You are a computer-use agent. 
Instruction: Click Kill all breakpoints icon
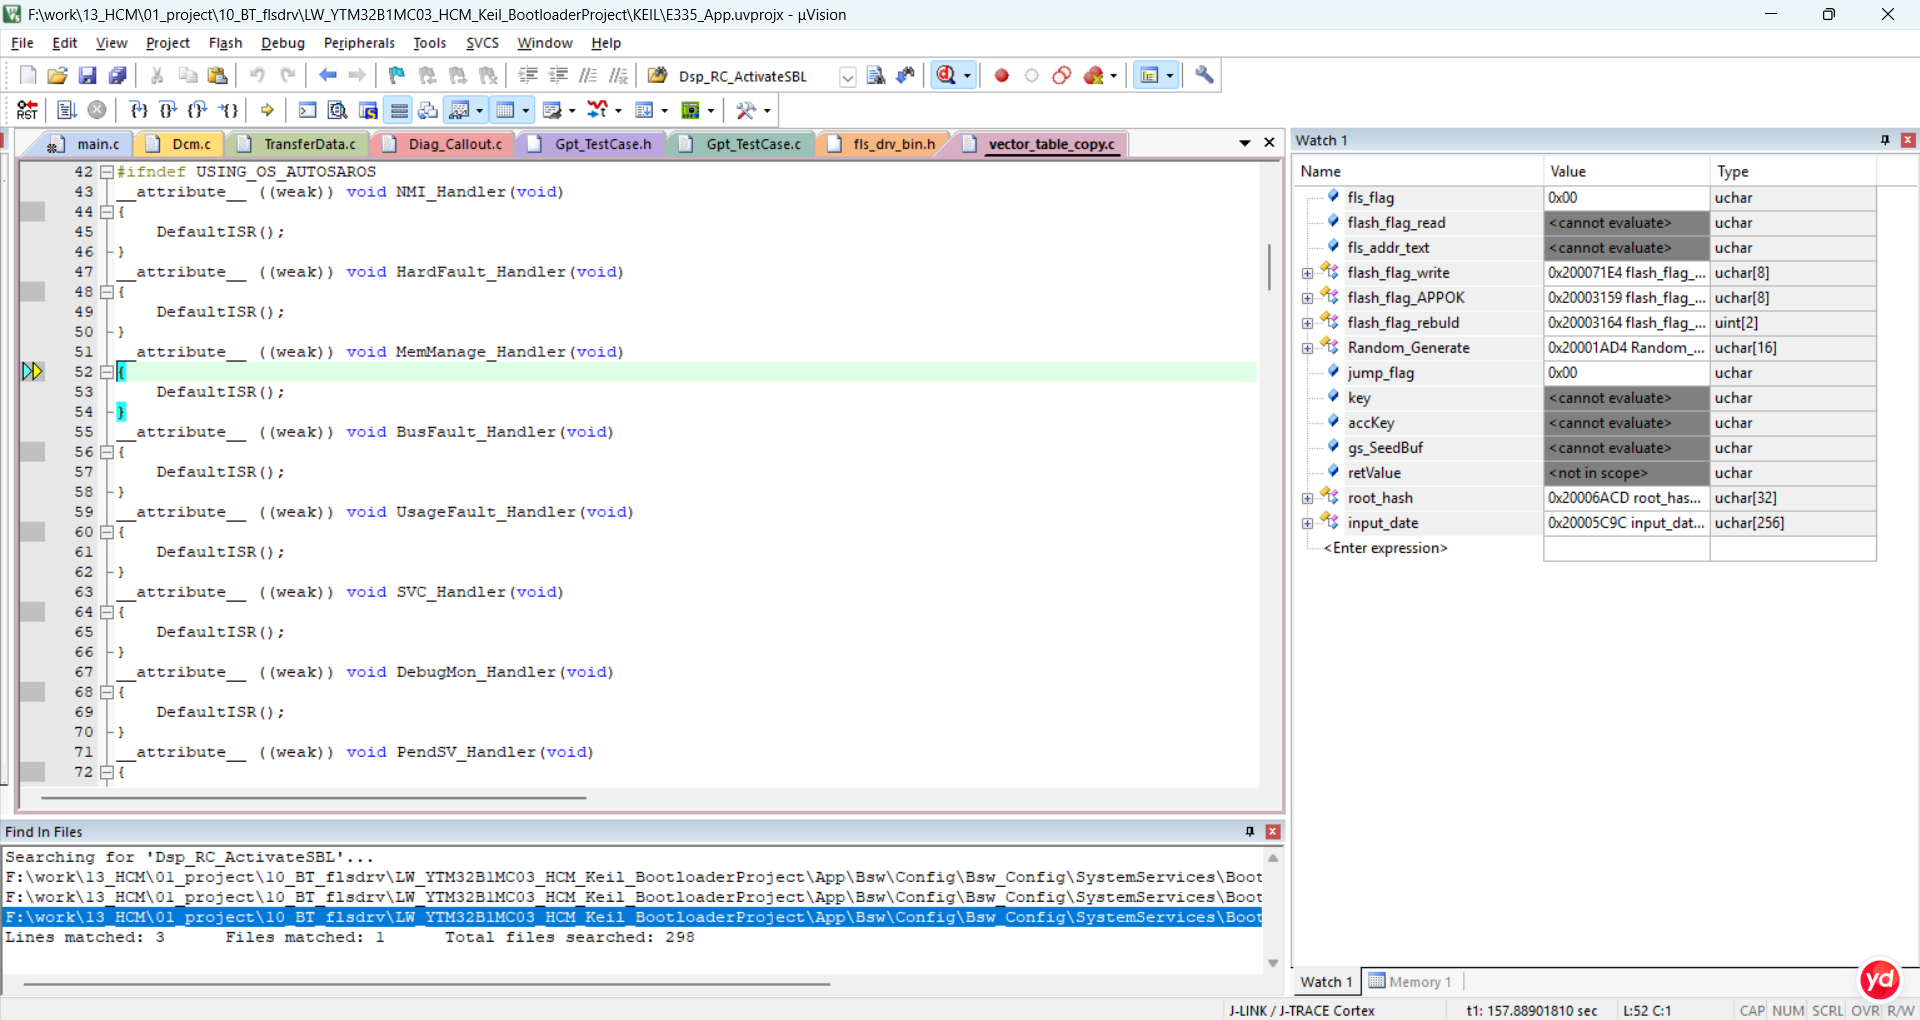1093,75
